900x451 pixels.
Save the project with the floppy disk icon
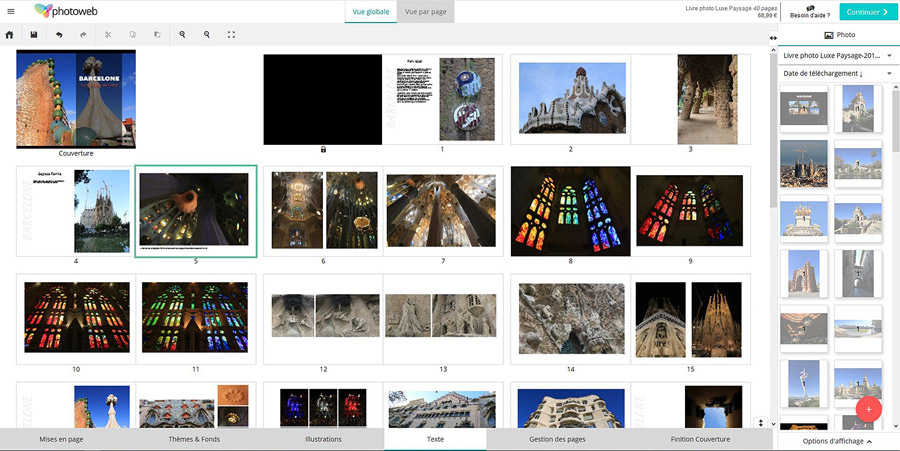[x=34, y=35]
